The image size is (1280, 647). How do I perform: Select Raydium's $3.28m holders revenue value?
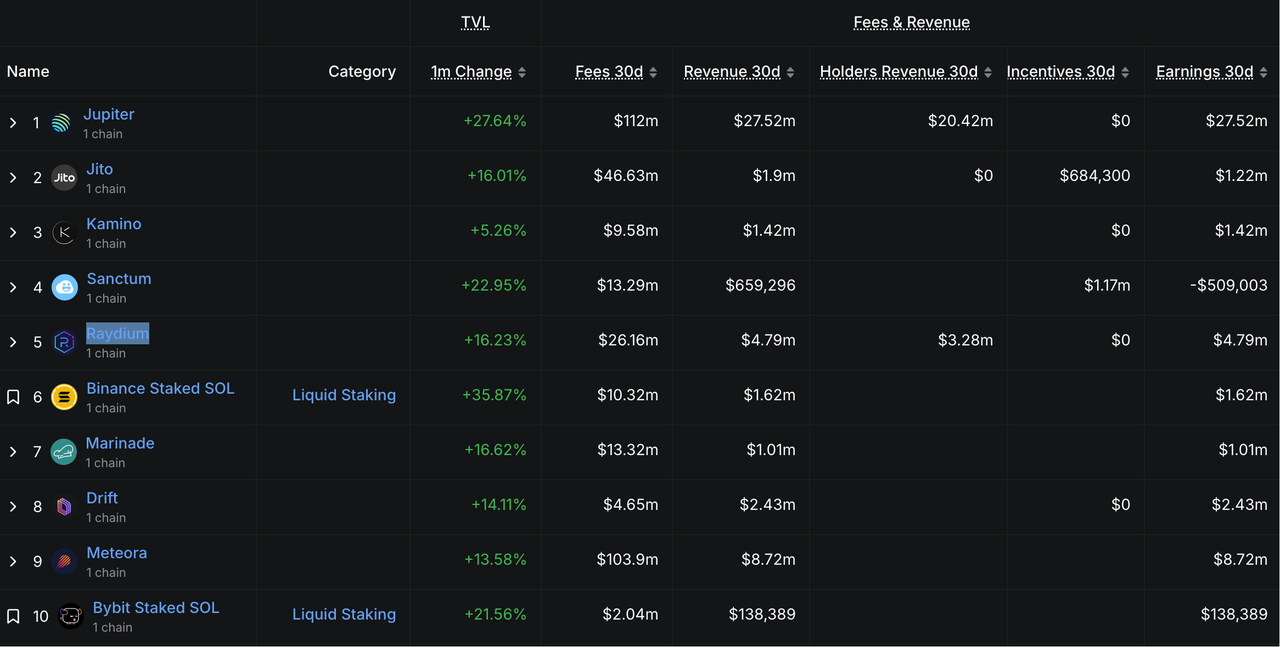tap(966, 340)
